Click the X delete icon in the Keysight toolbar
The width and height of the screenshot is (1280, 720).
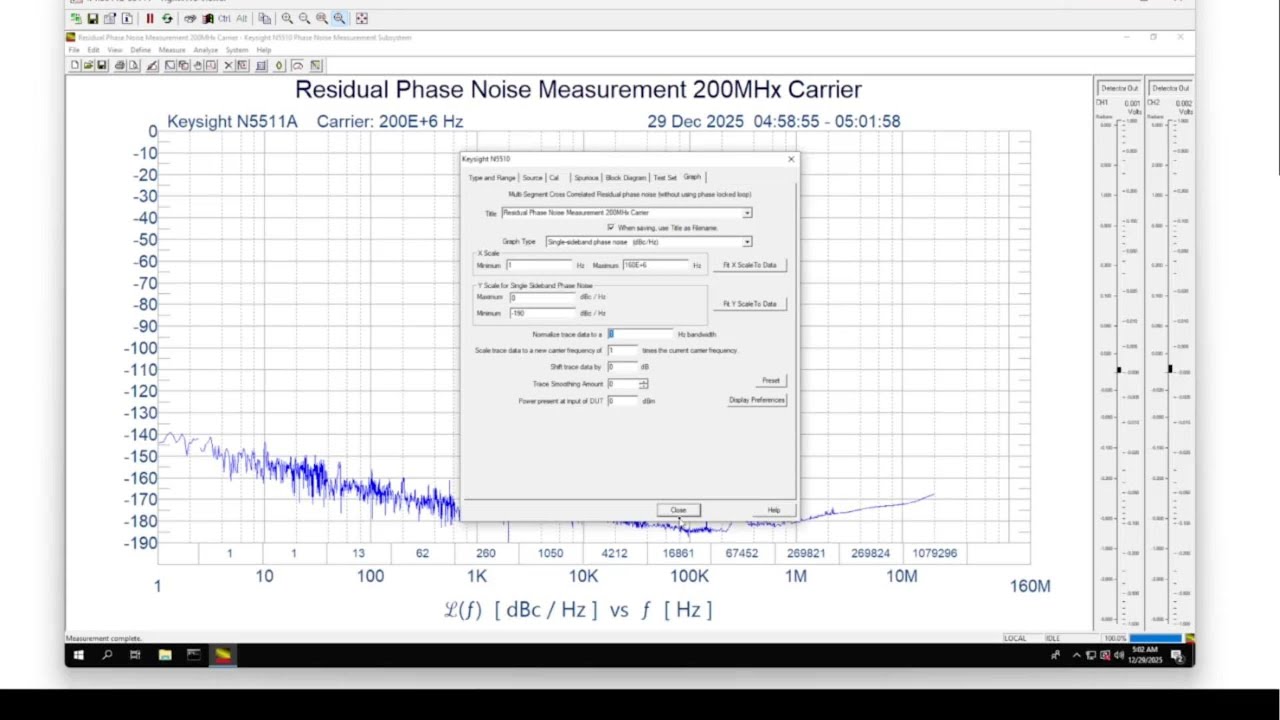tap(228, 65)
